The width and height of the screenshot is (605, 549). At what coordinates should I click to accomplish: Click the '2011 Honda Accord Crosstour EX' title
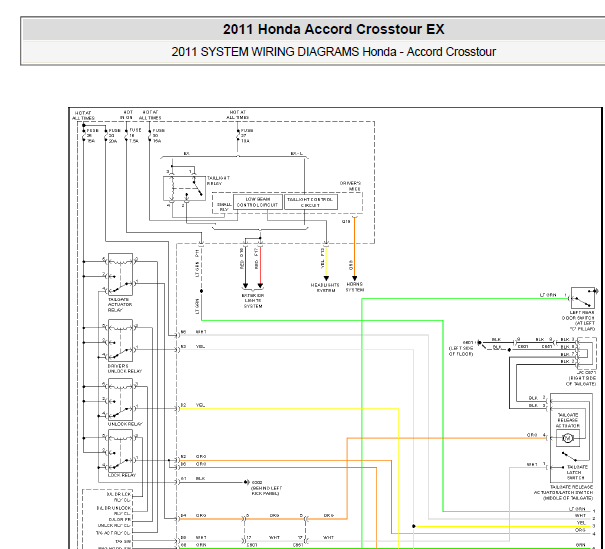click(333, 29)
